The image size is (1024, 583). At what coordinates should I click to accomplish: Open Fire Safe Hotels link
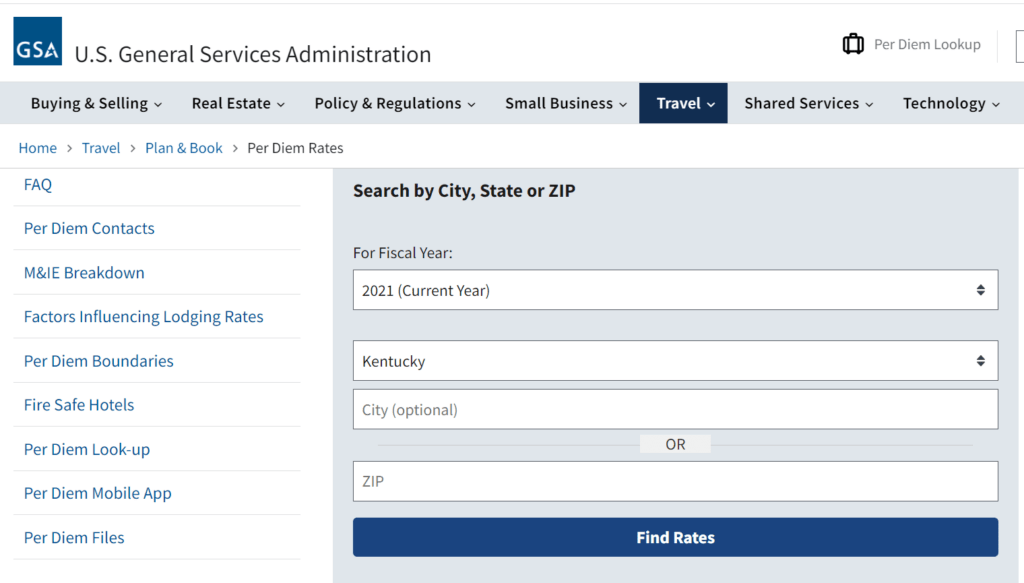click(79, 405)
